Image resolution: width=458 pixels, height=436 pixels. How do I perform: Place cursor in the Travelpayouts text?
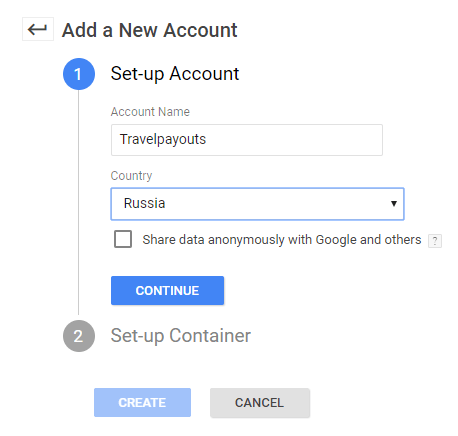click(163, 139)
